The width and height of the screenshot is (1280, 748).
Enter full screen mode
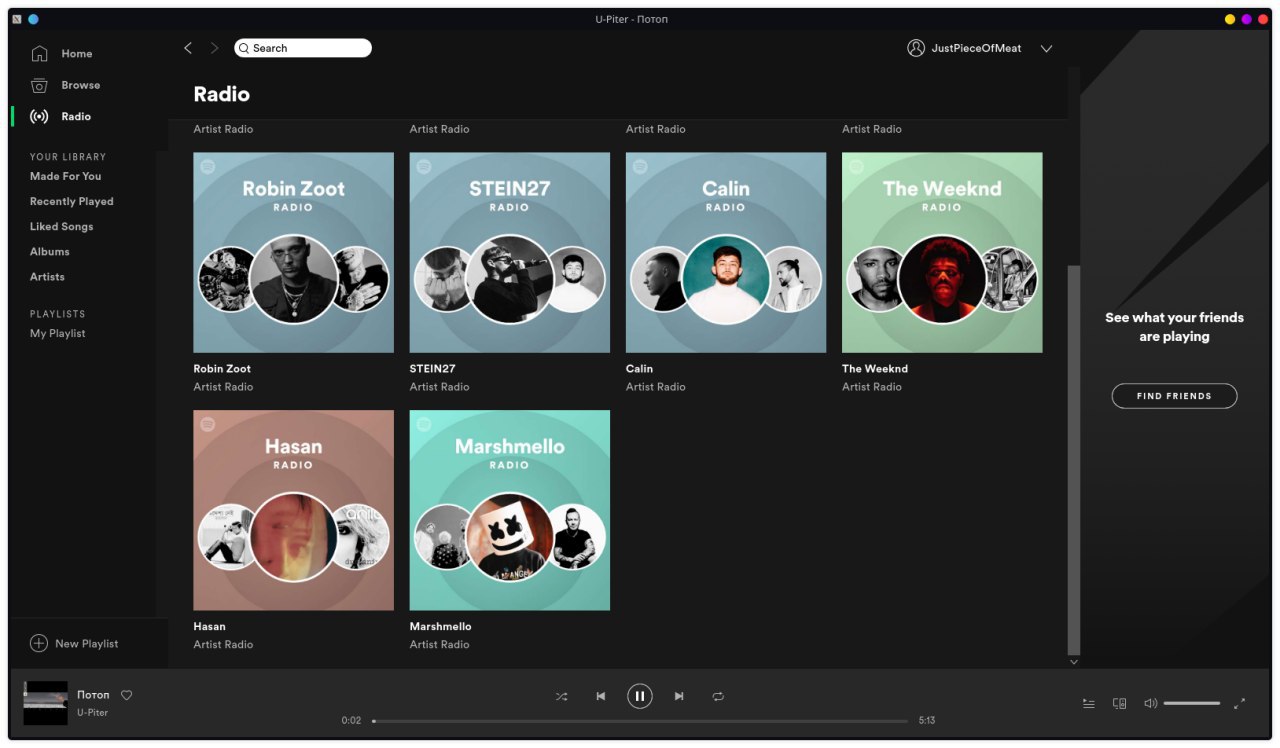point(1239,704)
